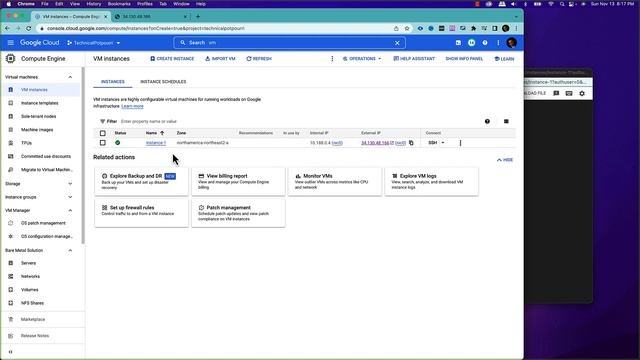The image size is (640, 360).
Task: Expand the Instance groups section
Action: tap(70, 197)
